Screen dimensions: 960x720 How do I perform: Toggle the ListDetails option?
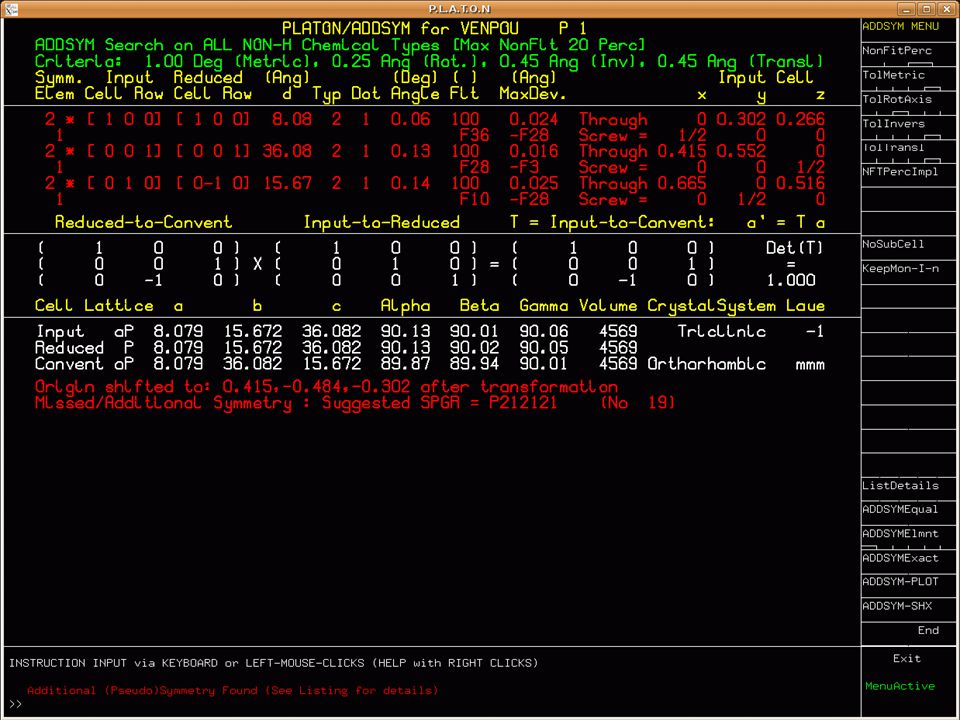899,486
